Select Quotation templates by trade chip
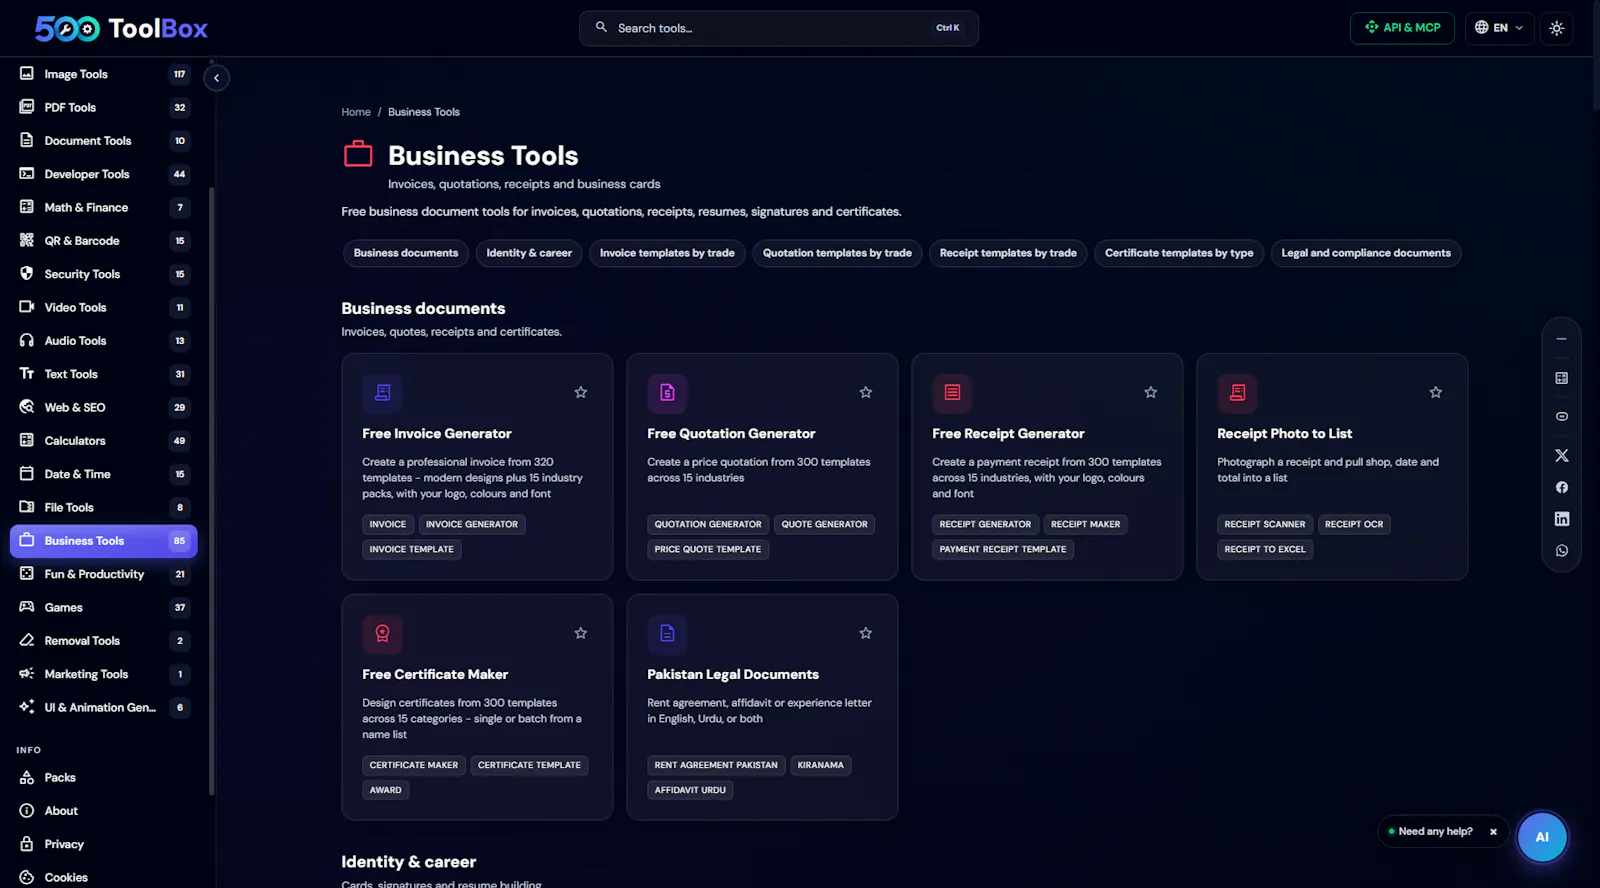 837,253
